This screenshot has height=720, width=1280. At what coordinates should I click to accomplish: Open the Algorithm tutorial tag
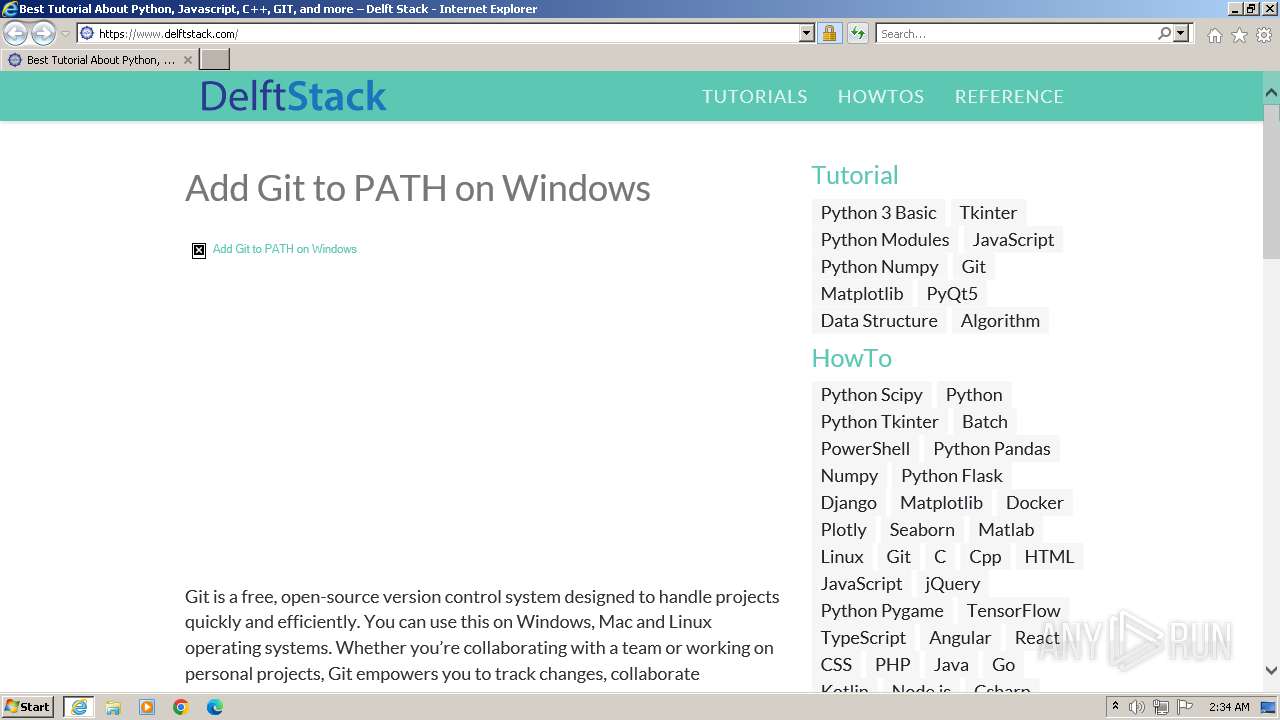[x=1000, y=320]
